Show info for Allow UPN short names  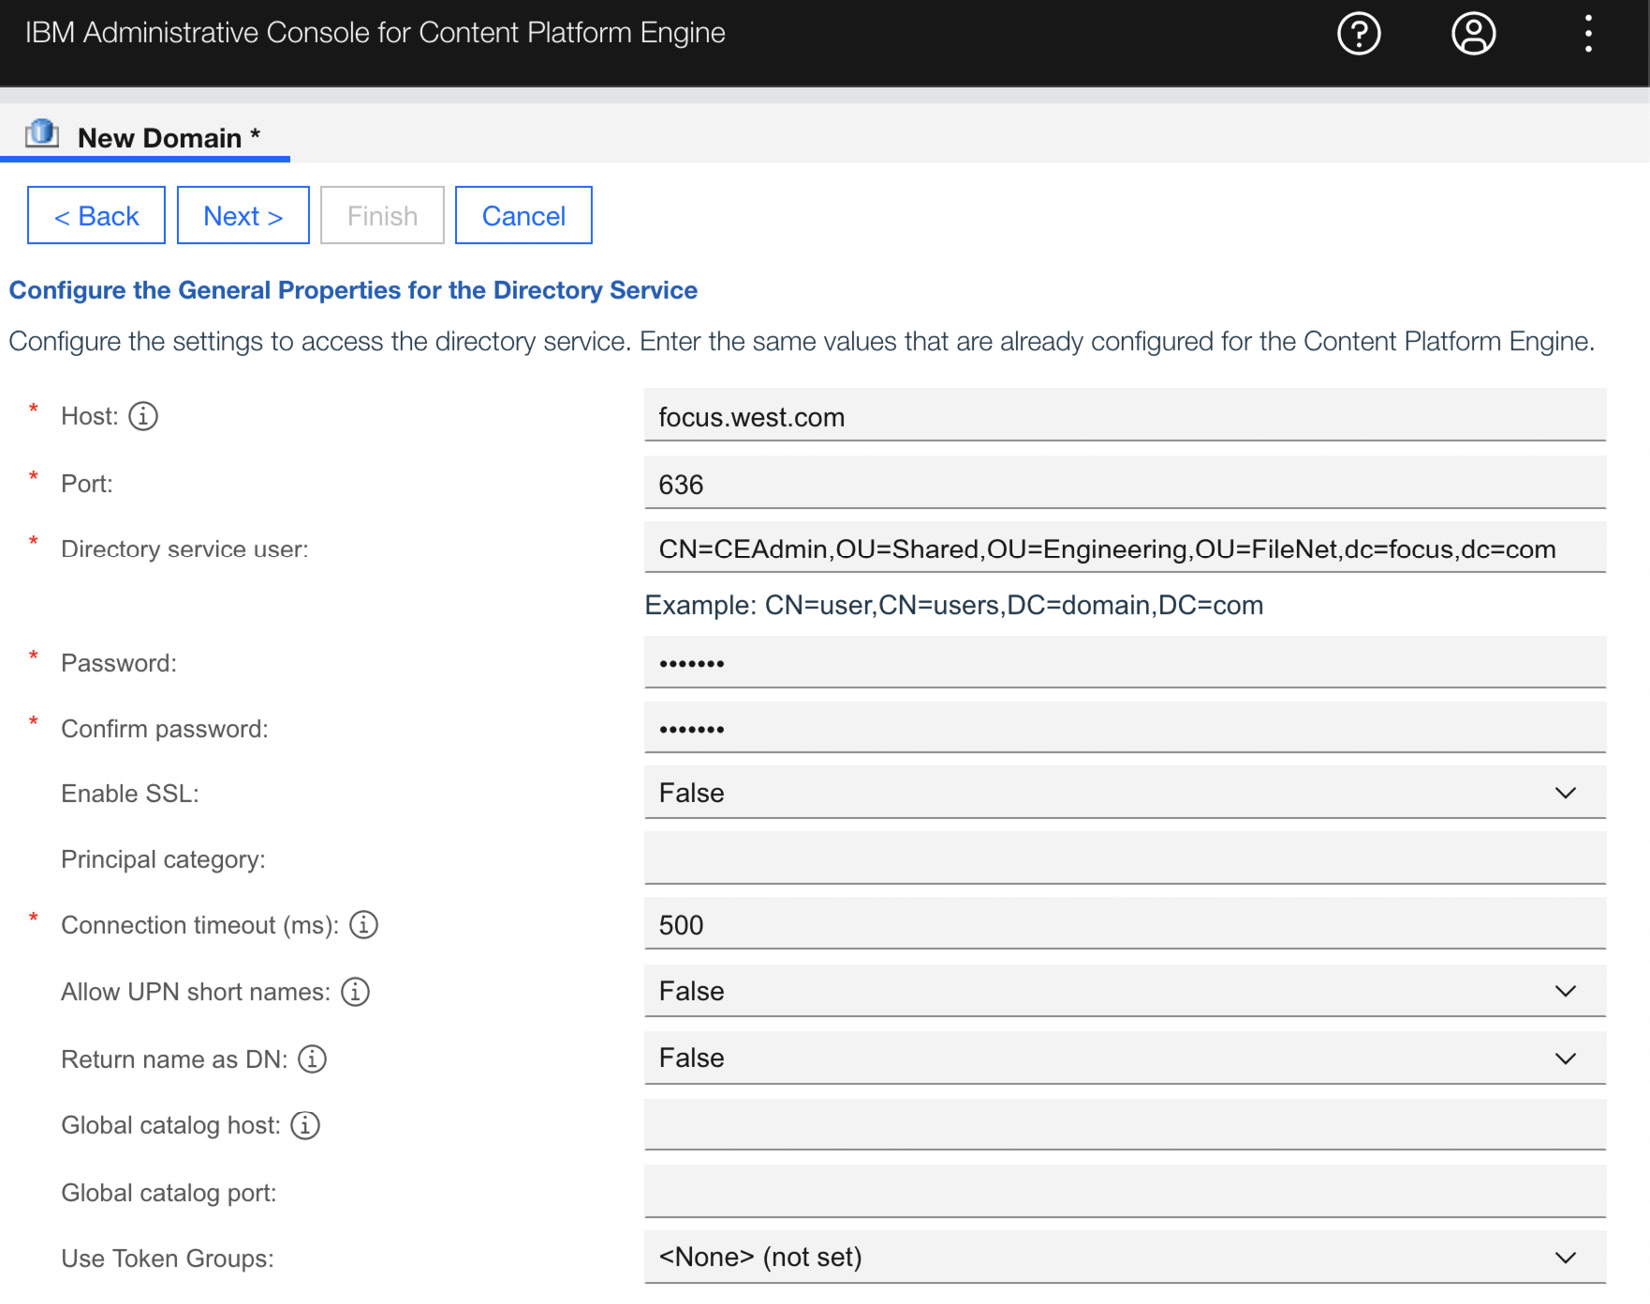pos(355,992)
